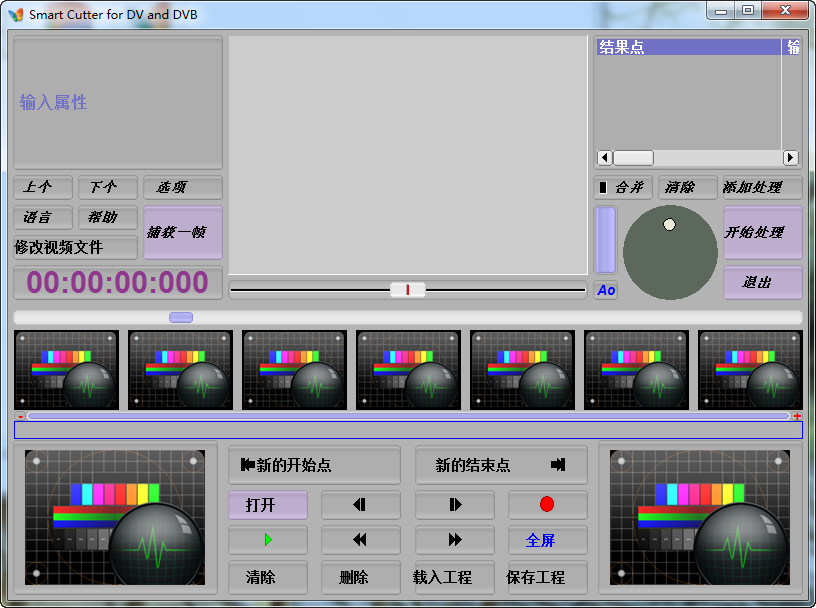Select the first test-pattern thumbnail in the strip
This screenshot has height=608, width=816.
click(x=66, y=370)
